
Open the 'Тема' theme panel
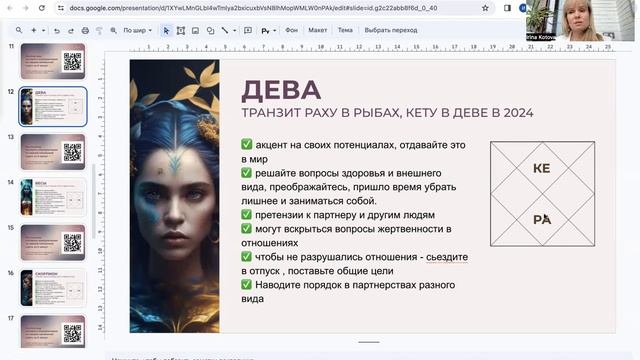[x=345, y=30]
